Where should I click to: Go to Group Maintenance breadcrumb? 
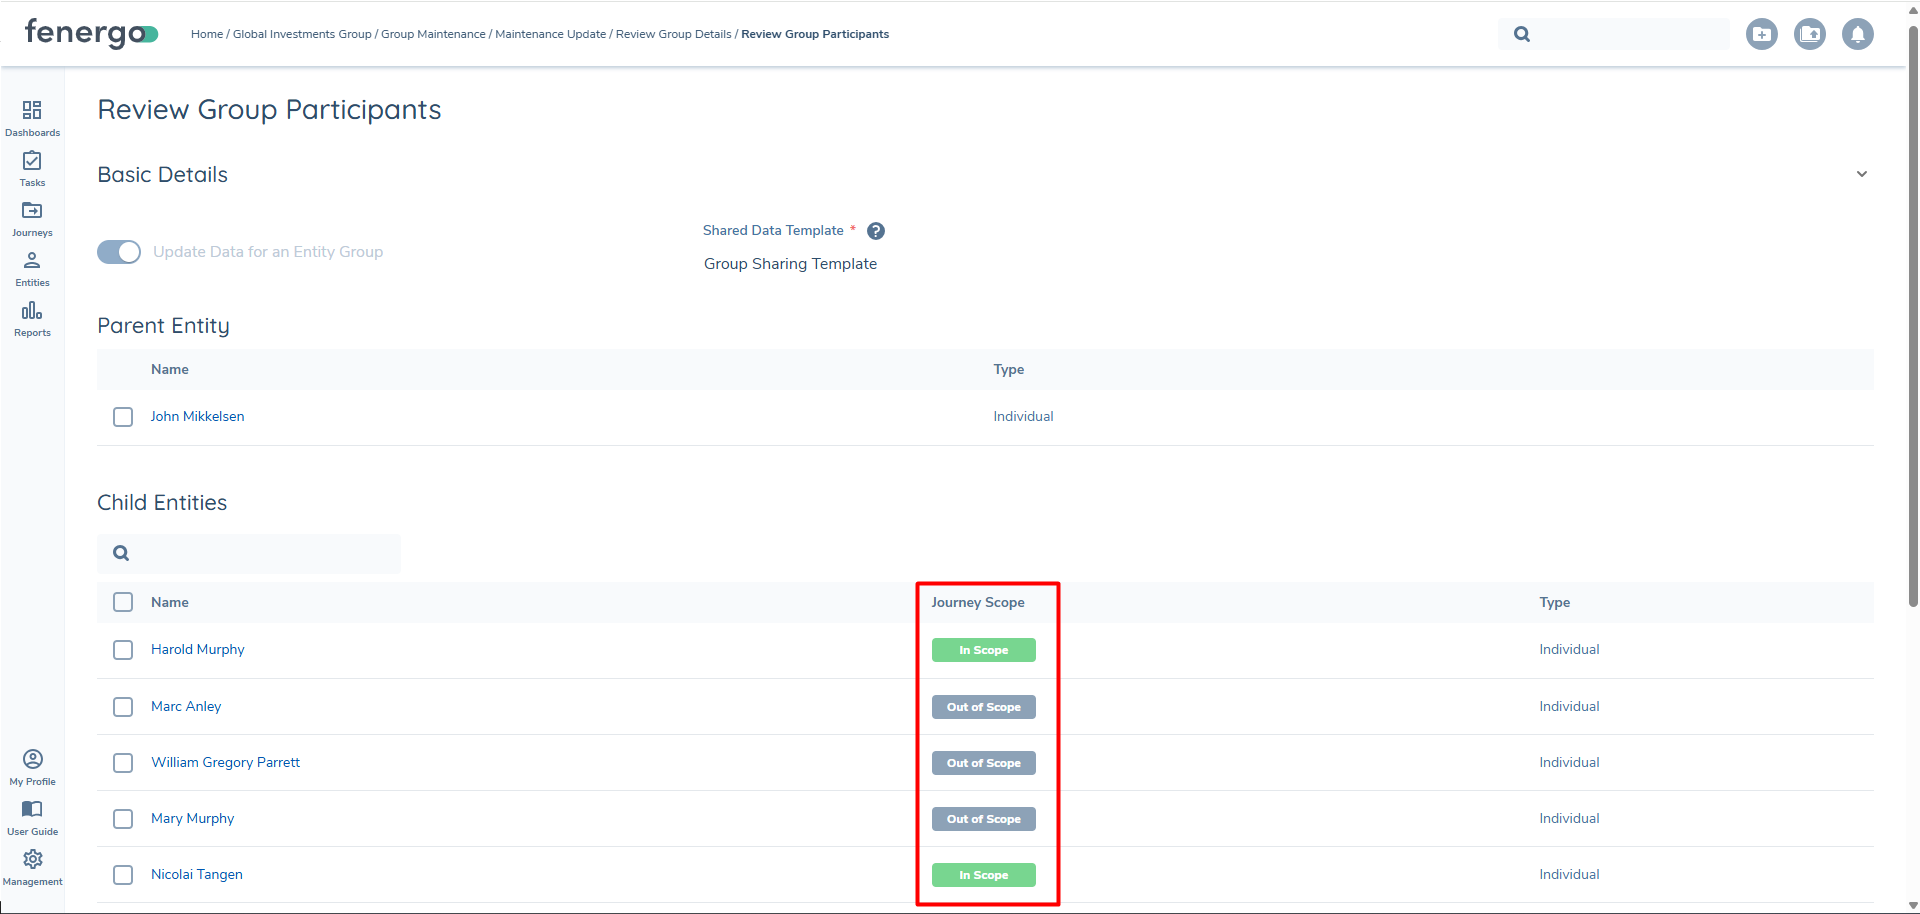433,34
